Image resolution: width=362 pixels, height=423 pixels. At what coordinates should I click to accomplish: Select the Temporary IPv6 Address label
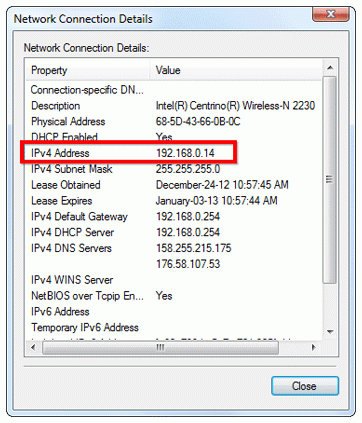tap(85, 328)
